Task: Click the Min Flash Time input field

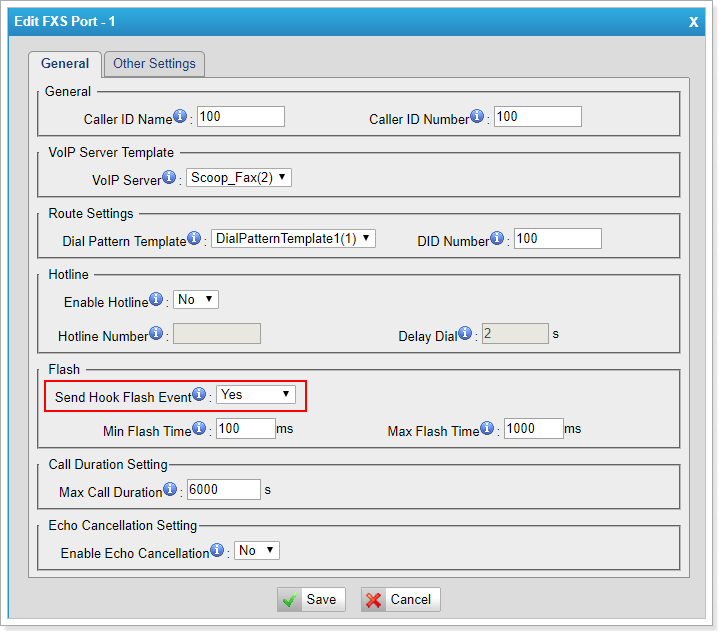Action: click(246, 428)
